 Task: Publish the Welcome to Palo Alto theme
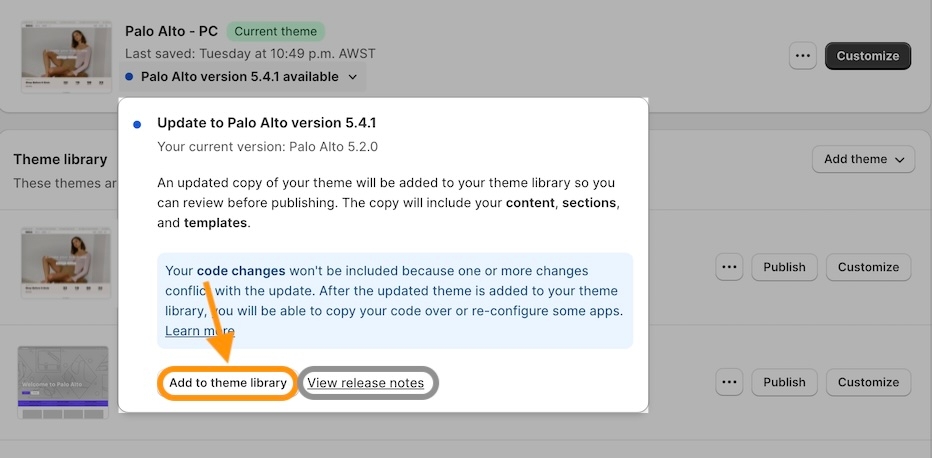[784, 382]
